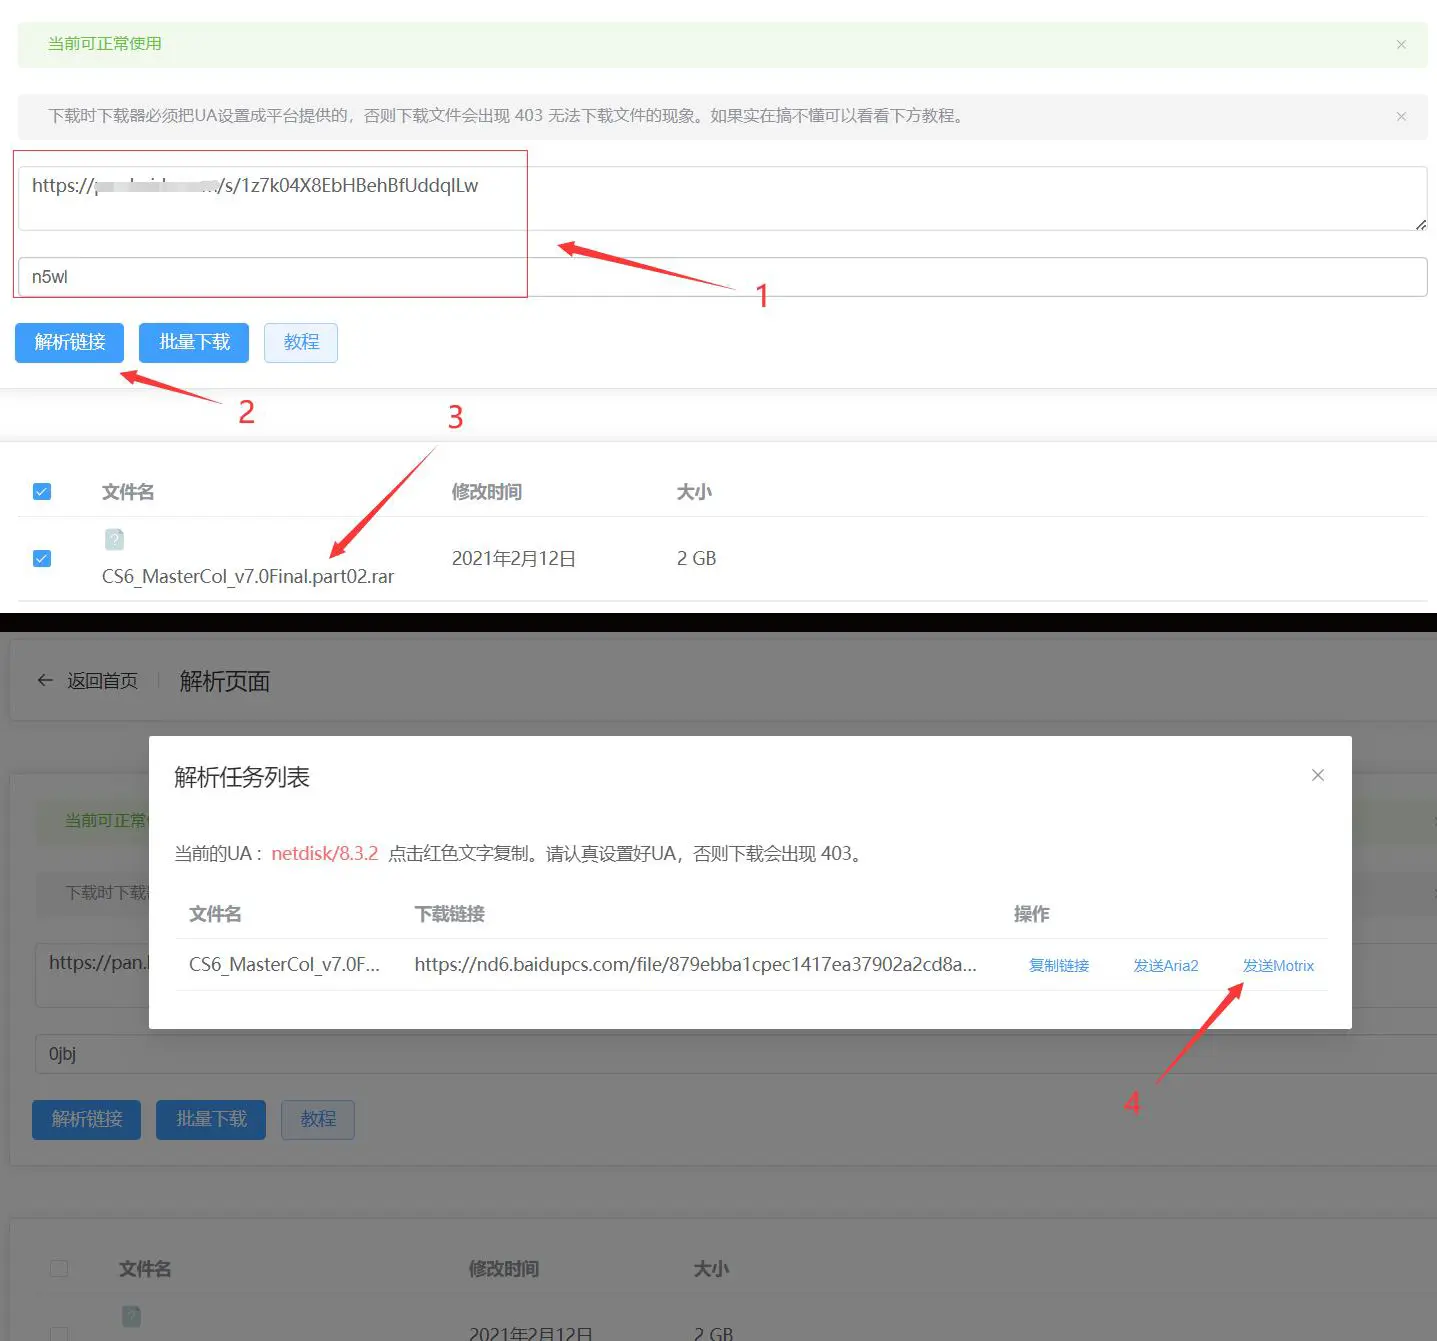This screenshot has height=1341, width=1437.
Task: Click the top 批量下载 button
Action: point(194,342)
